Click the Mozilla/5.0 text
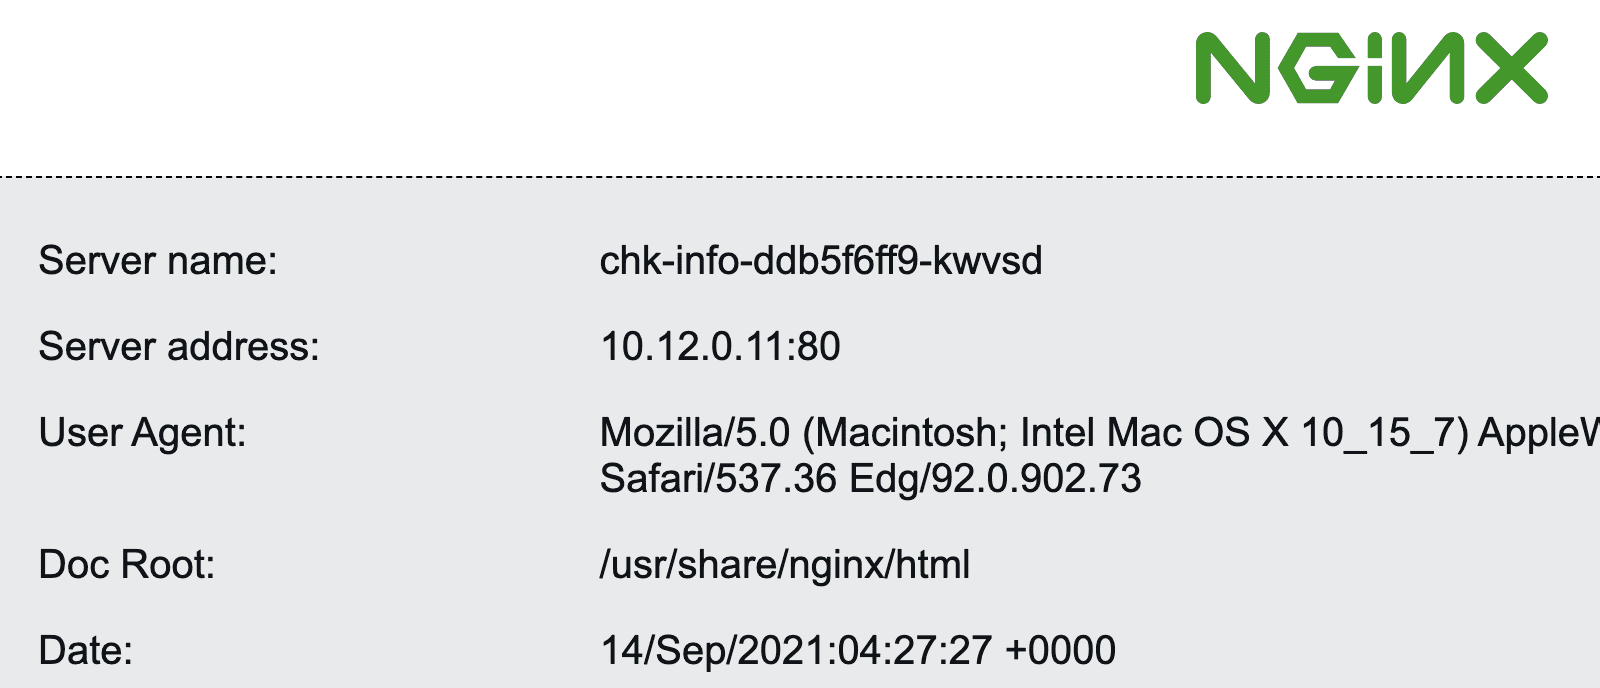The width and height of the screenshot is (1600, 688). click(x=695, y=433)
